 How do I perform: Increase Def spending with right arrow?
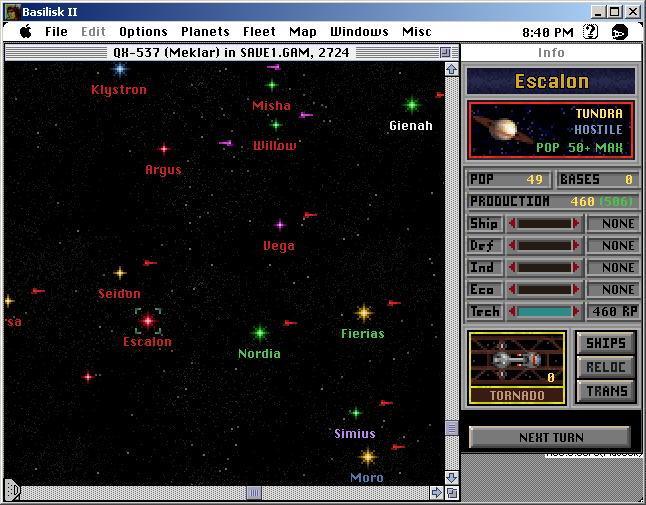(576, 246)
